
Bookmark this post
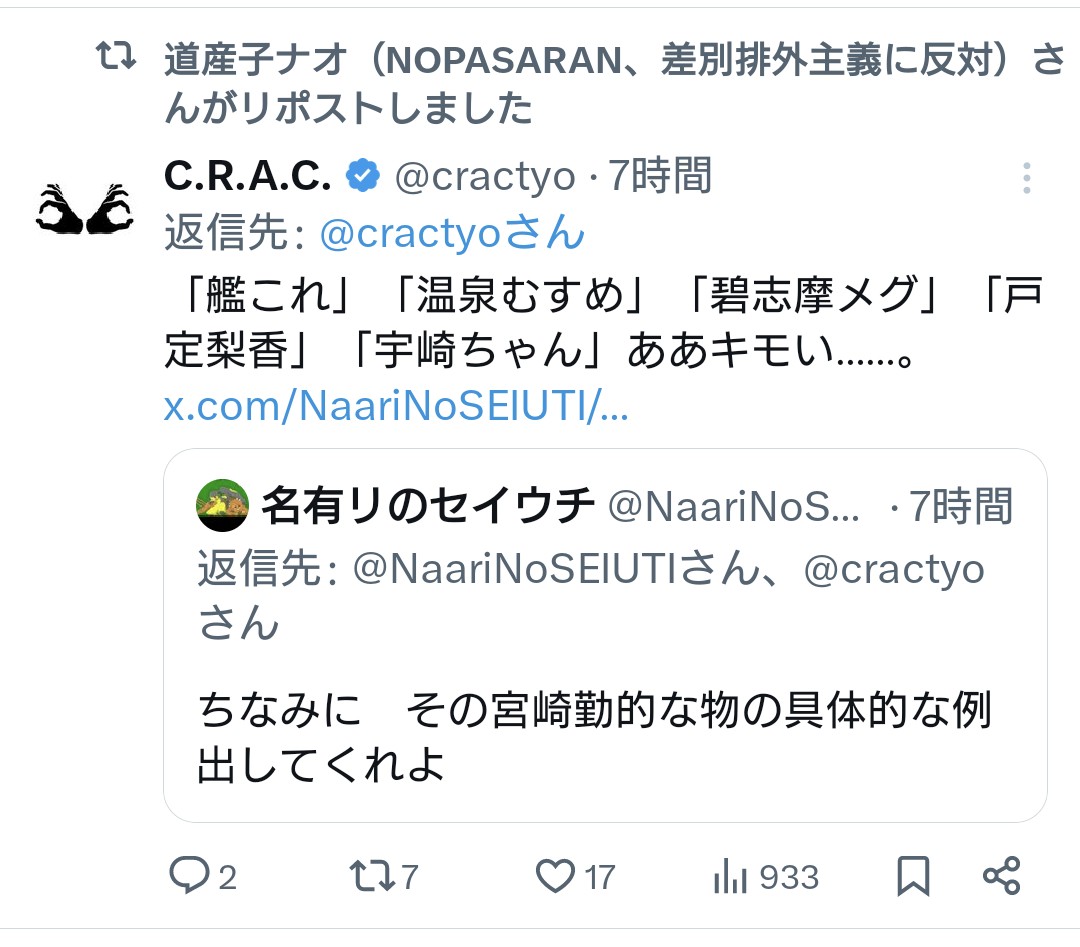pos(913,877)
